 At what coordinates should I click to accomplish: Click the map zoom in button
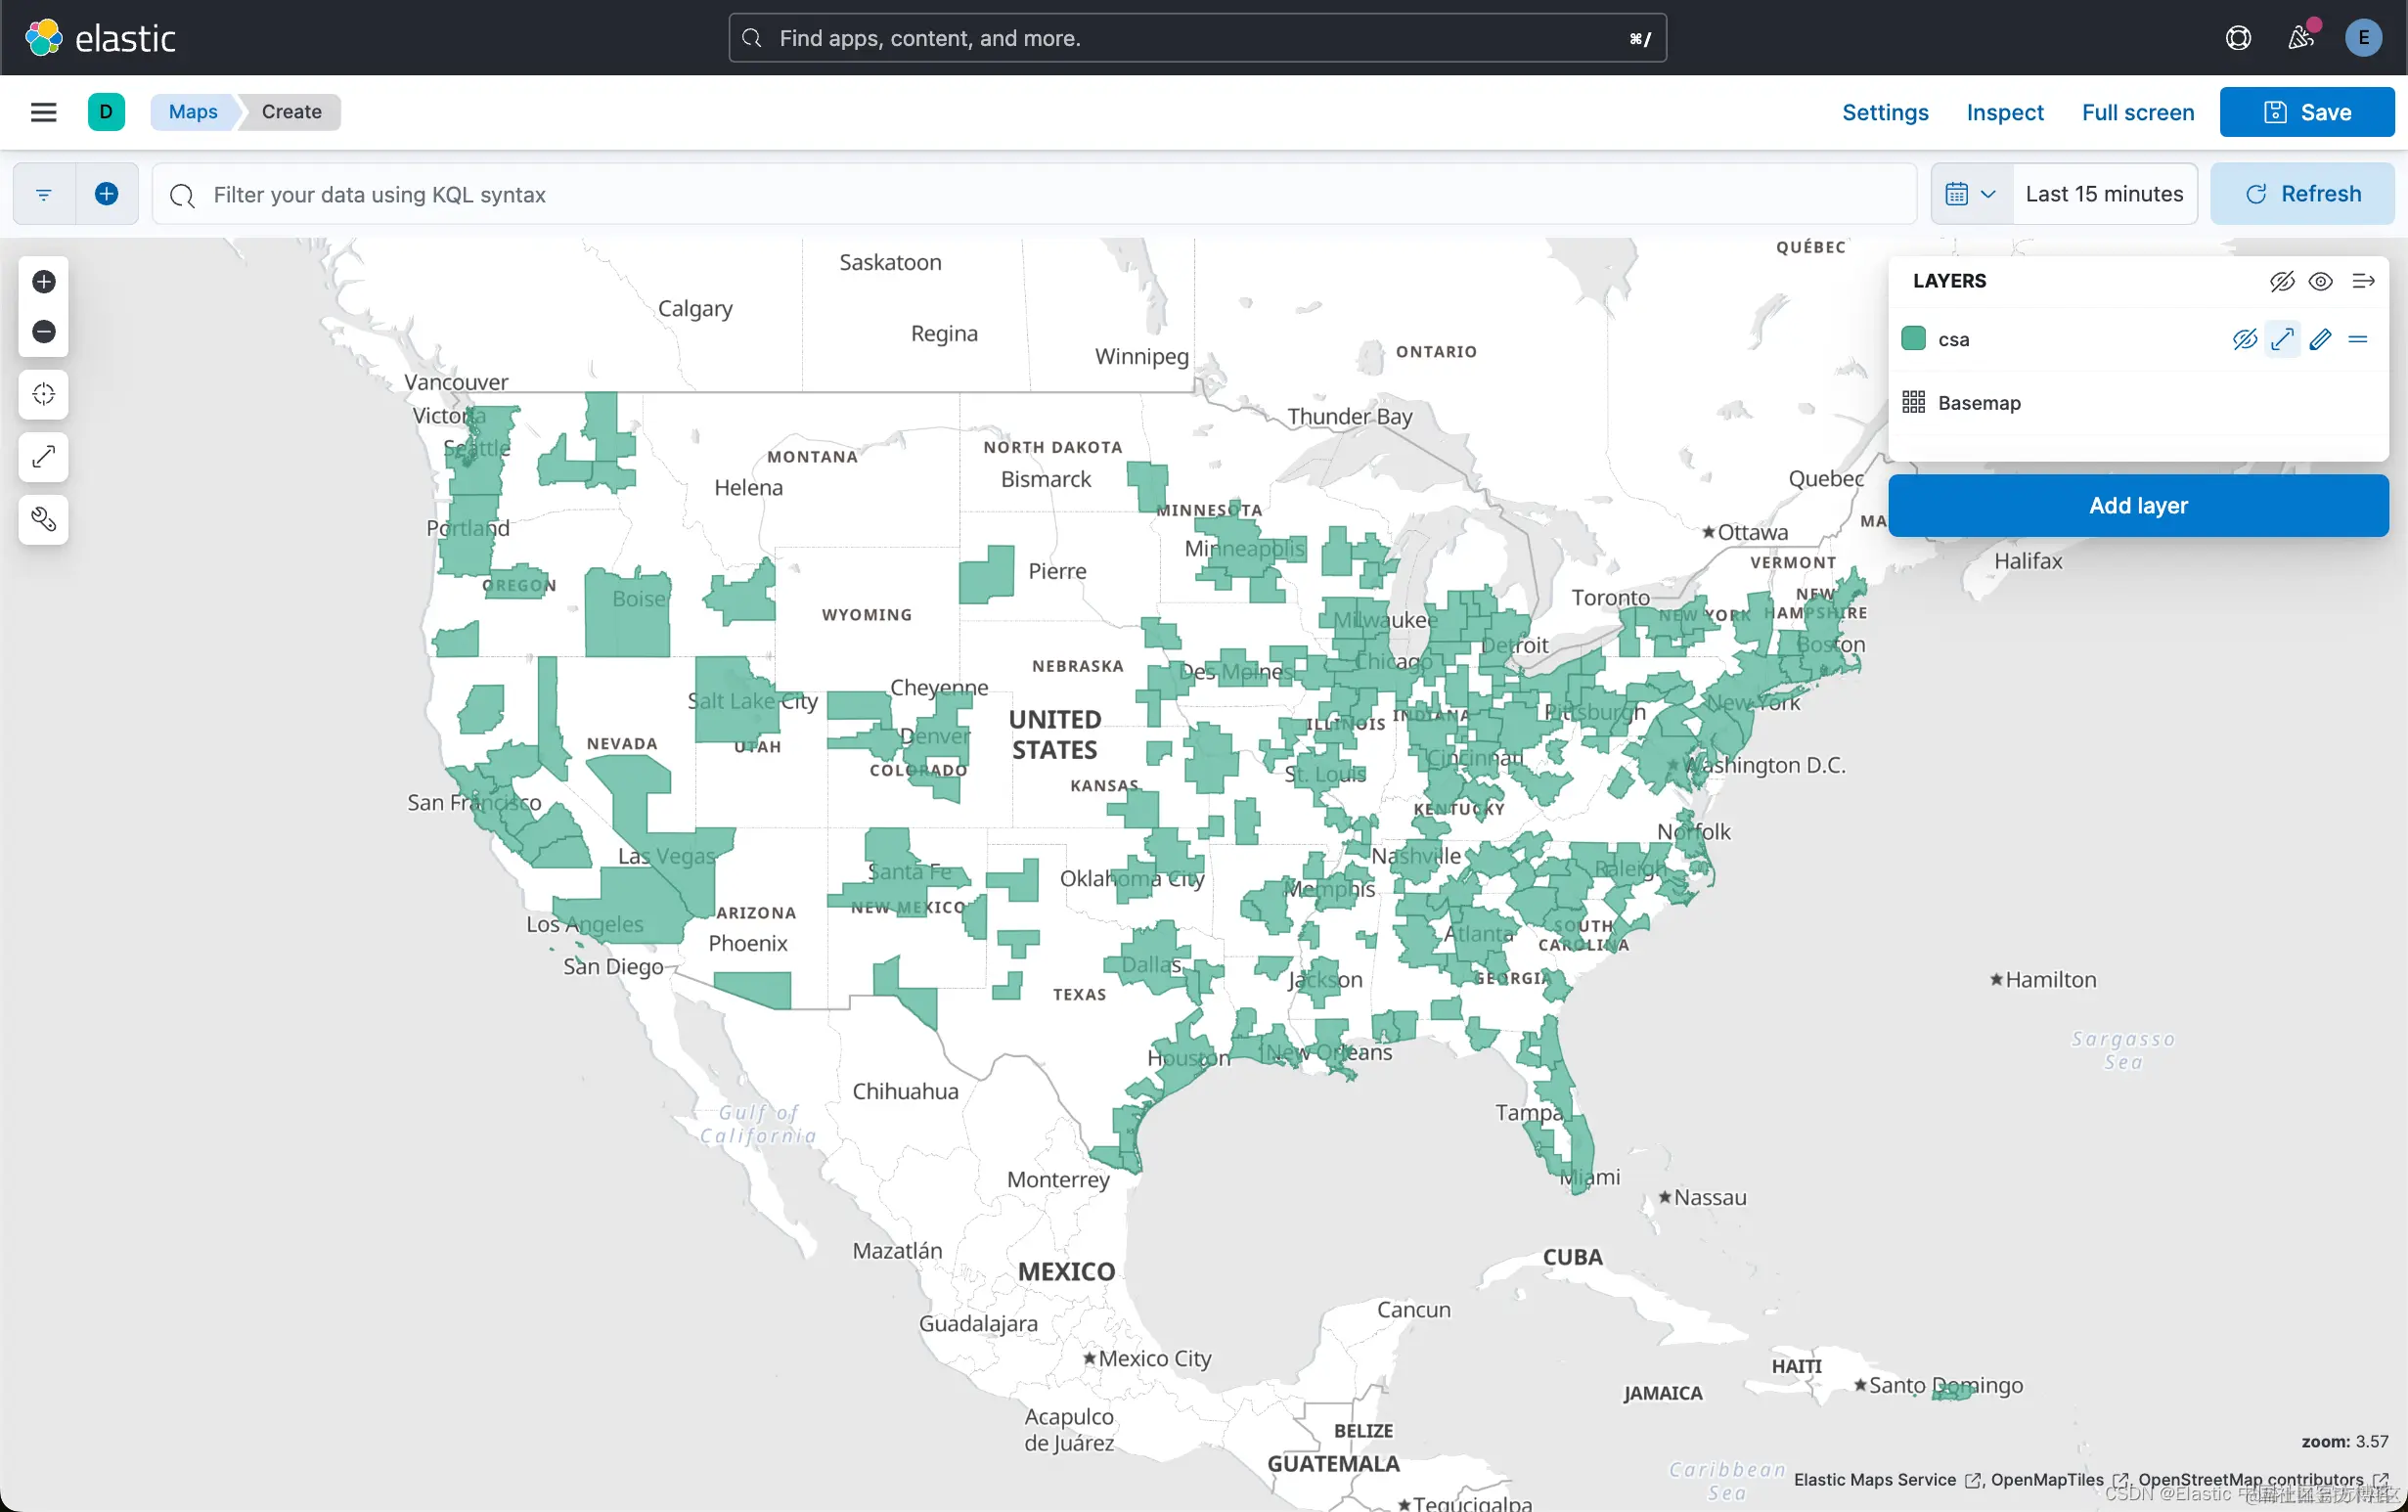click(x=43, y=282)
